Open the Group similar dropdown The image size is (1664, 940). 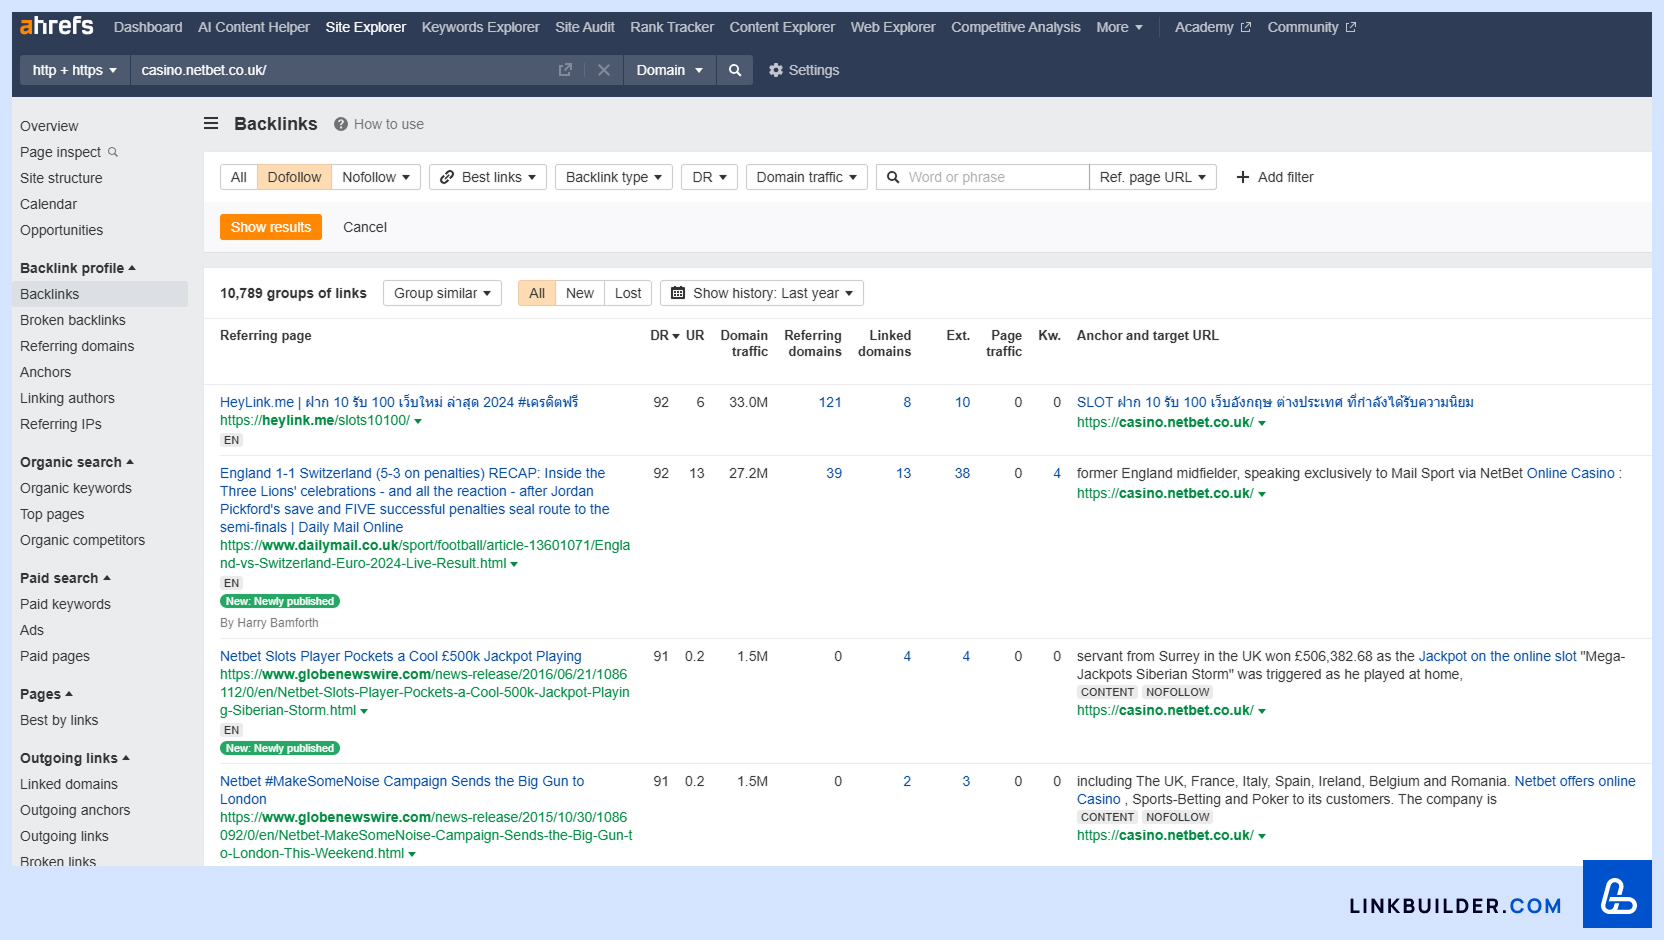coord(442,293)
